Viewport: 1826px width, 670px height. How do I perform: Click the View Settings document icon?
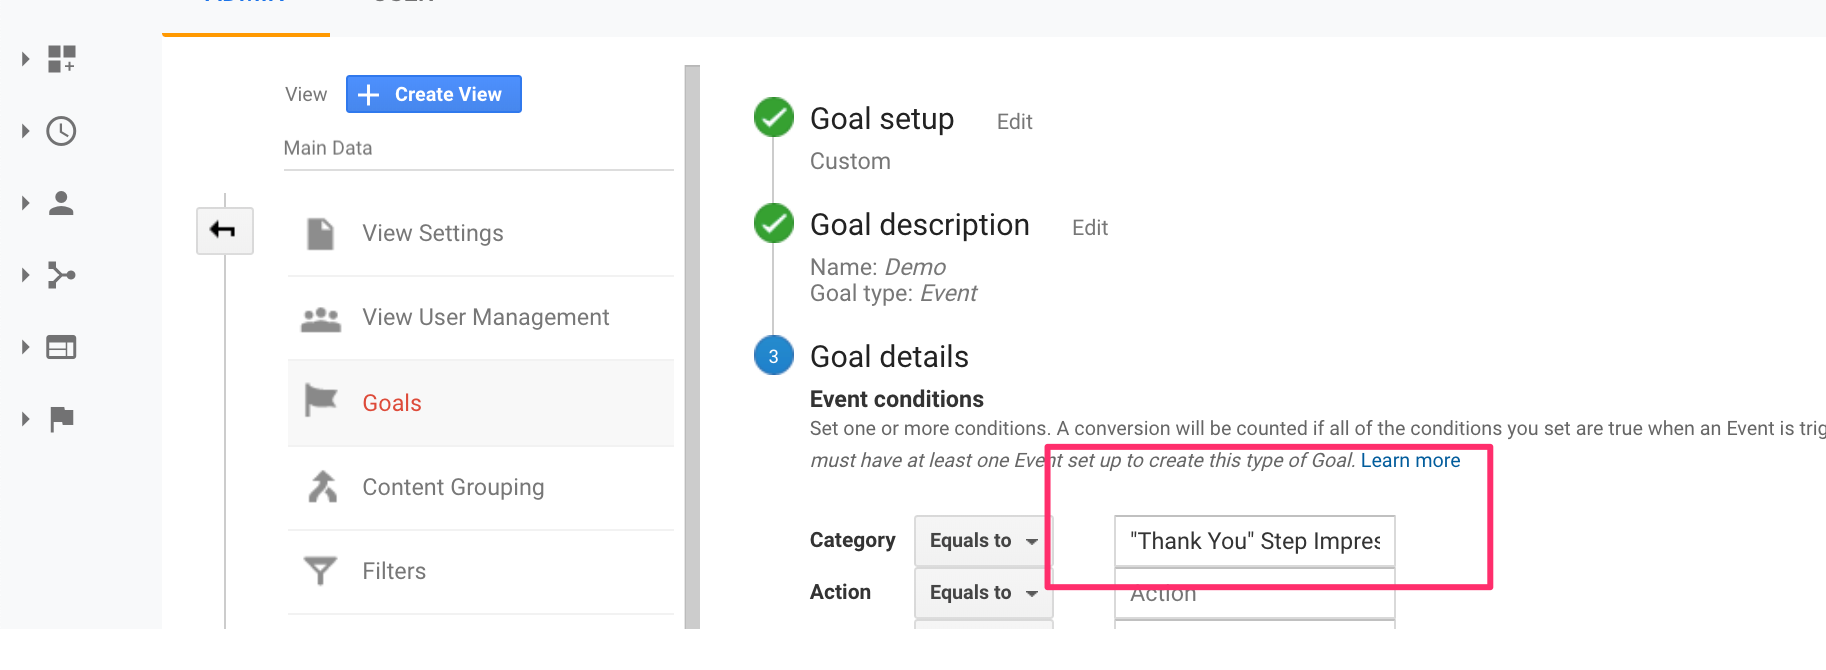321,233
